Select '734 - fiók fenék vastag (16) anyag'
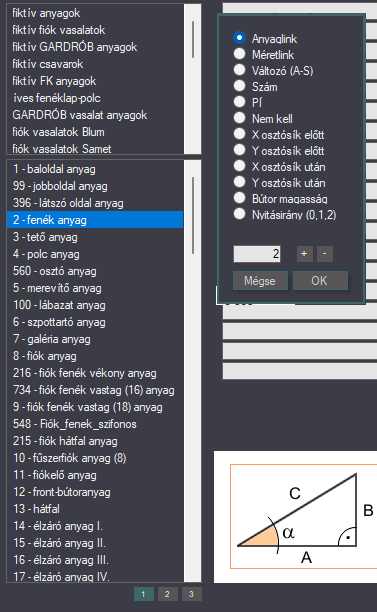The width and height of the screenshot is (377, 612). pos(95,390)
